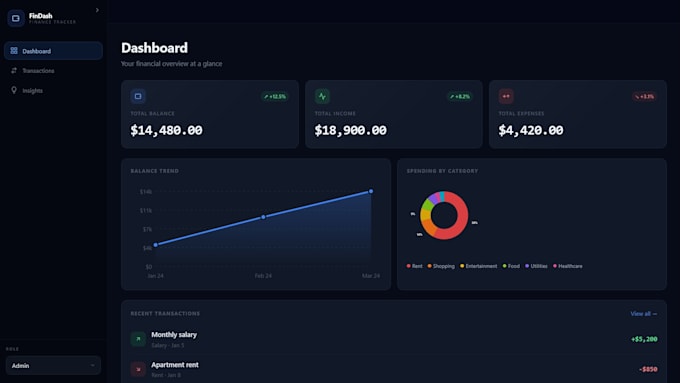This screenshot has width=680, height=383.
Task: Click the +$5,200 salary amount
Action: 644,339
